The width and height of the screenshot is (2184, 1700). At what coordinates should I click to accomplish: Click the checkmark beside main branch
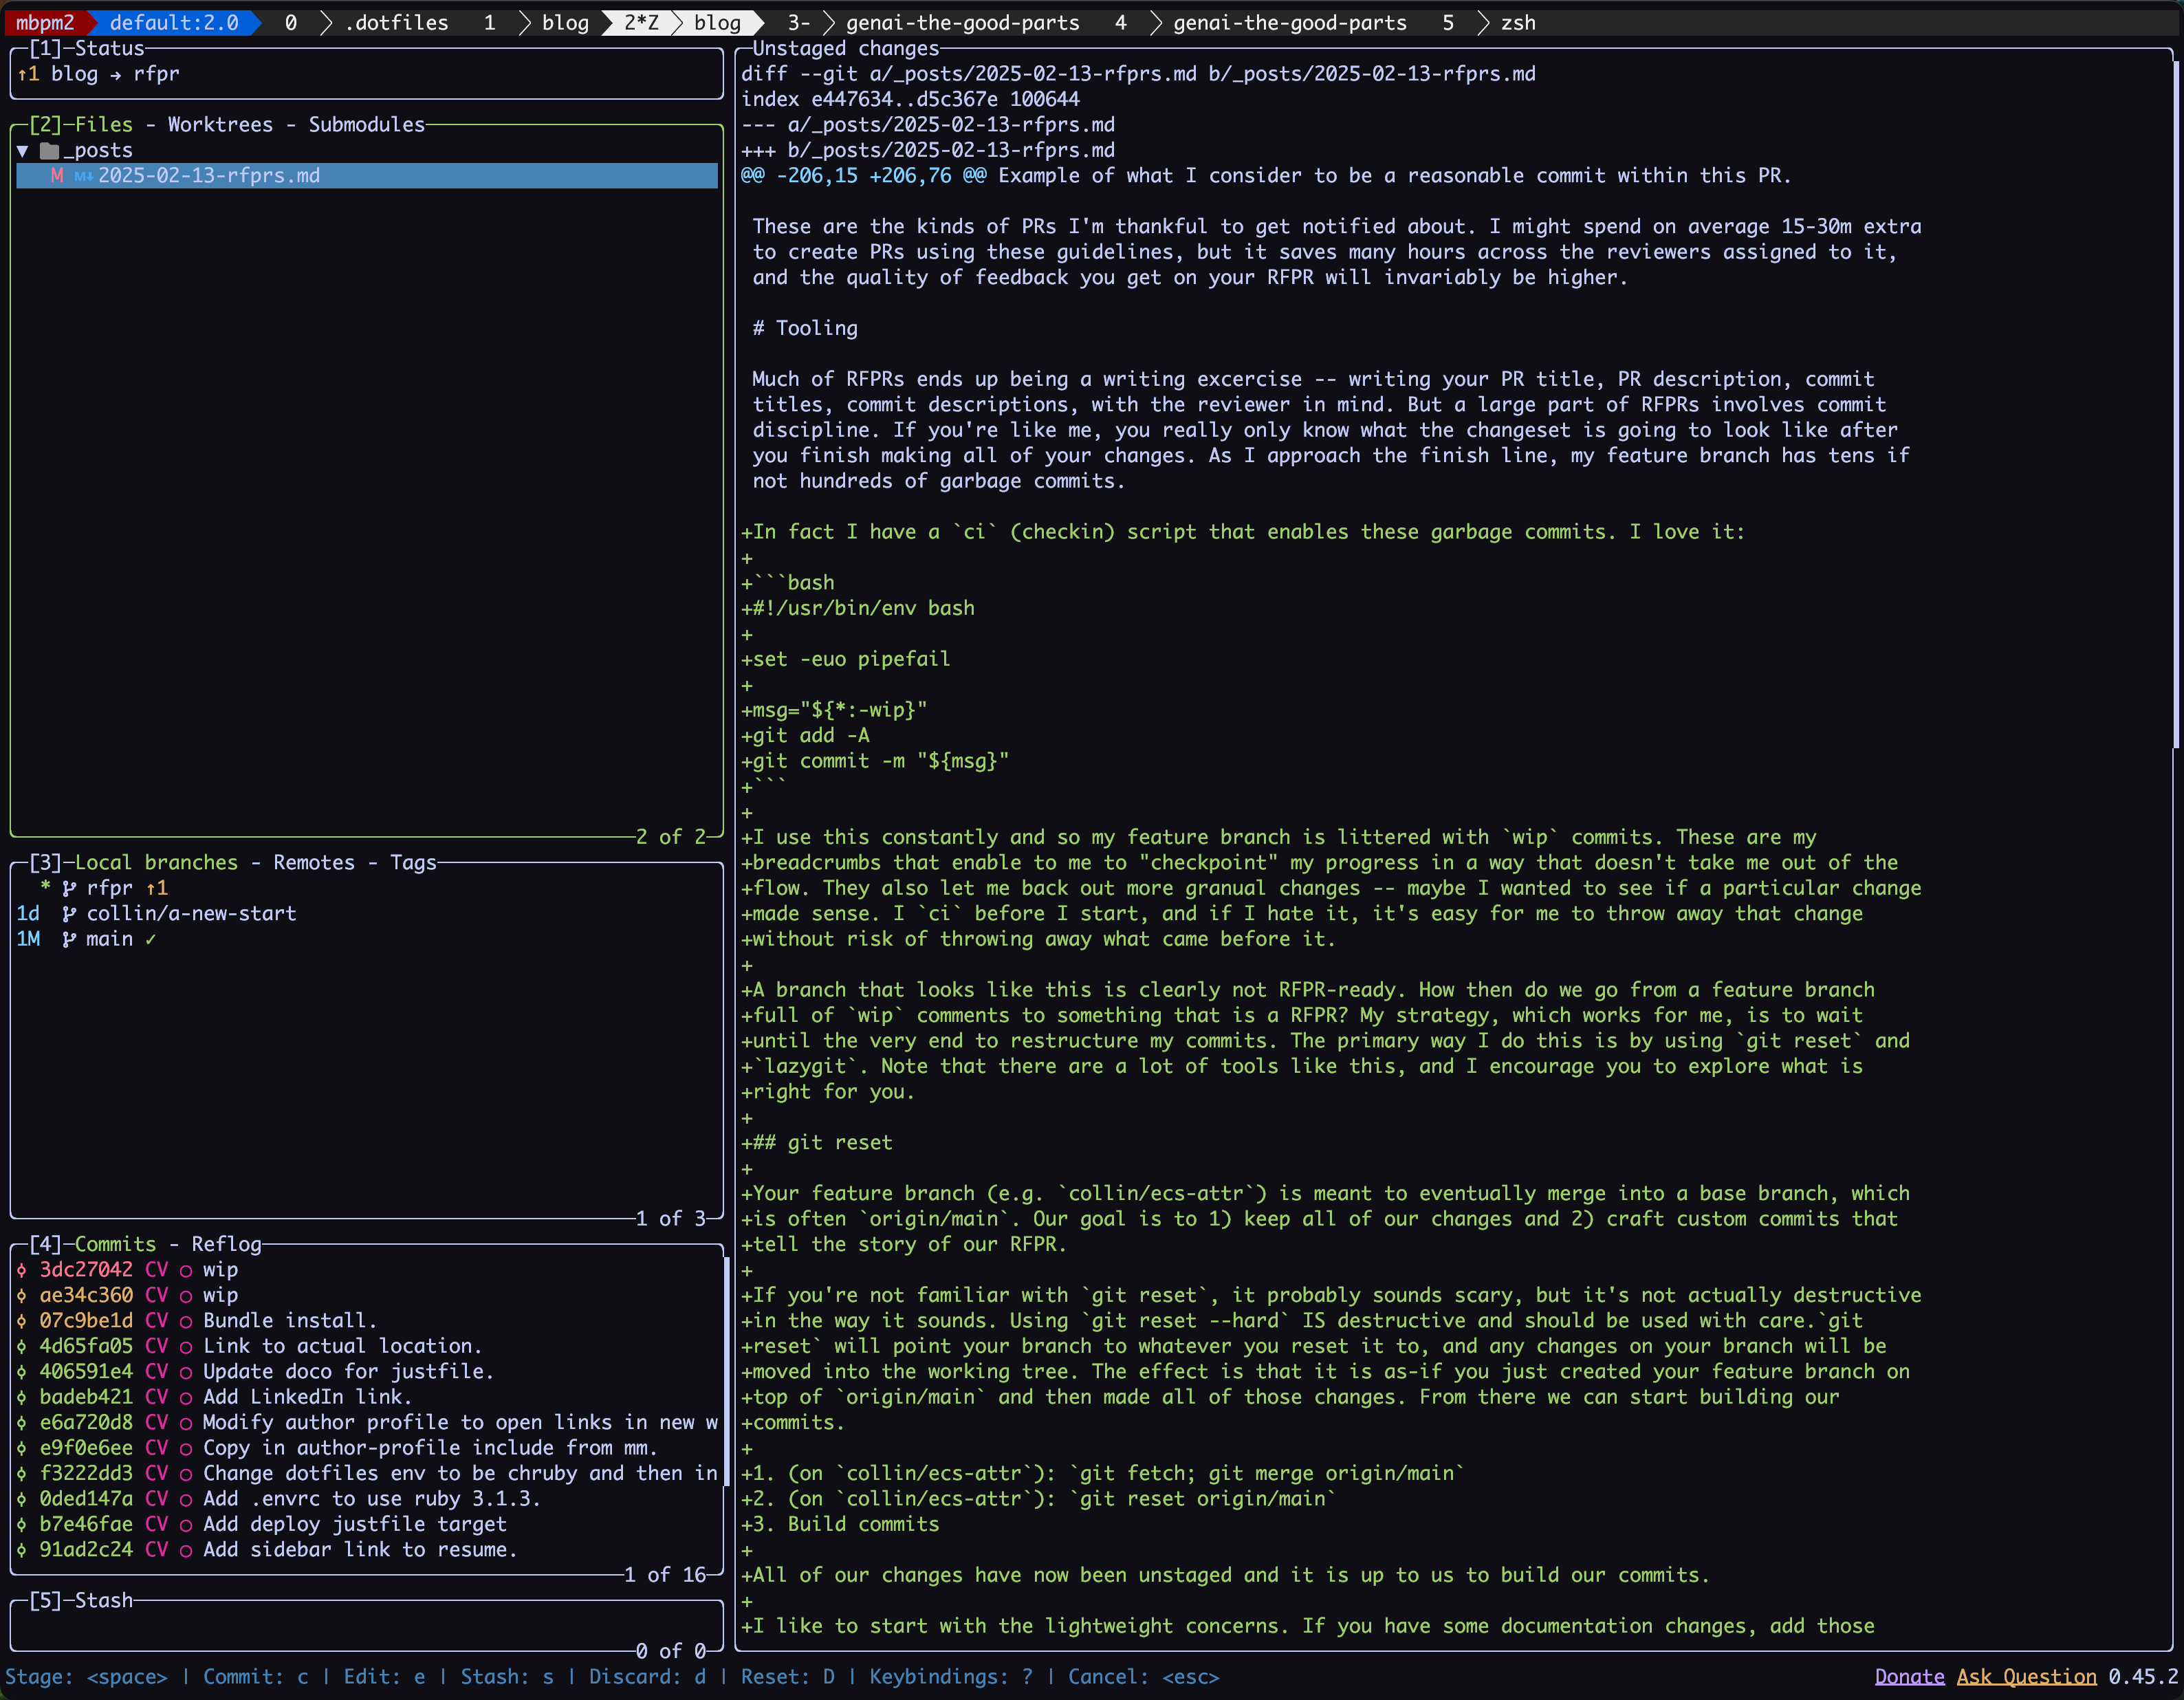[x=151, y=939]
